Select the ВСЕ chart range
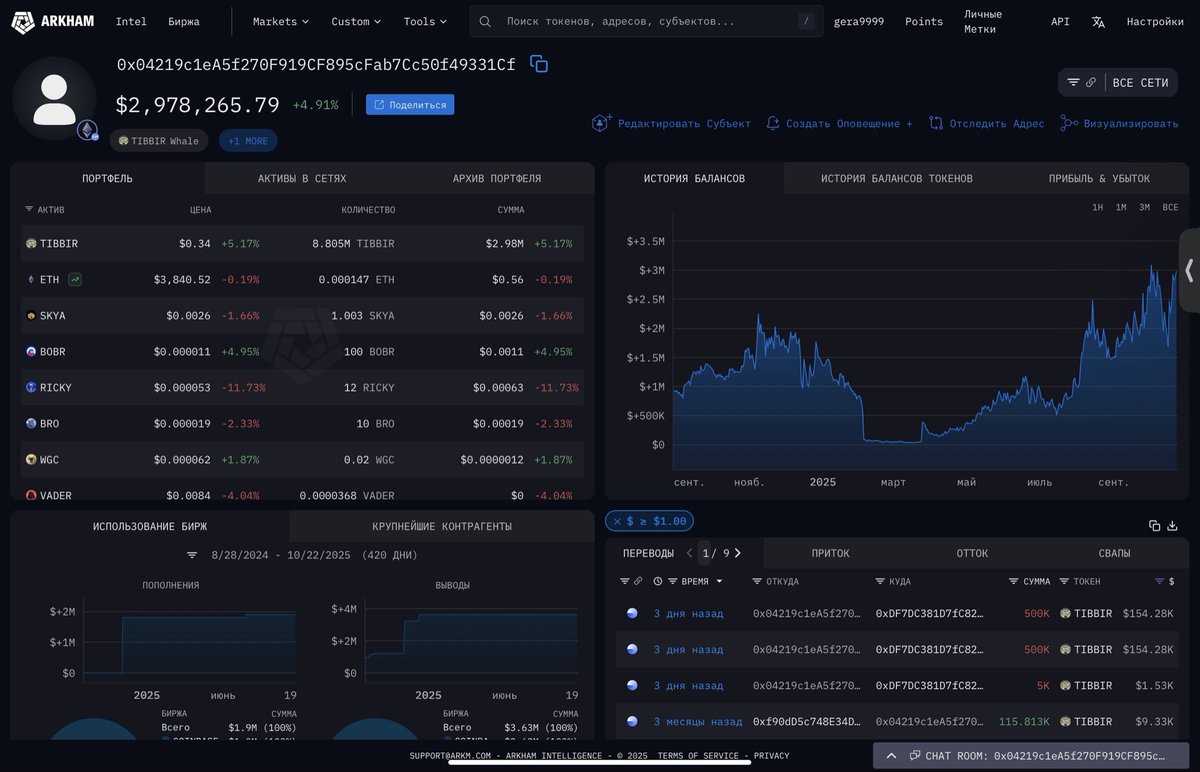 (1170, 207)
